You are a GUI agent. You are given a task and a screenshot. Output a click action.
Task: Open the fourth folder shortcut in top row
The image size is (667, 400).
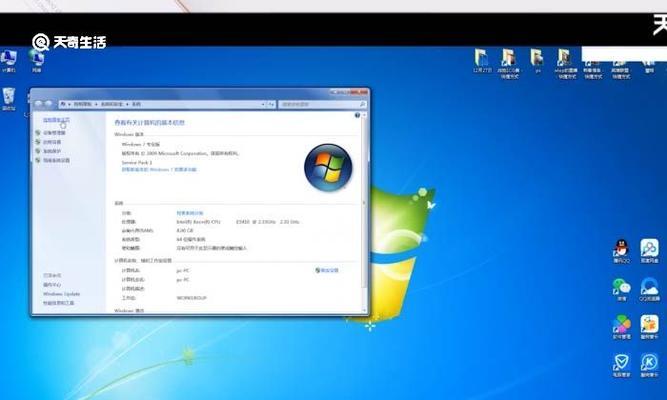[566, 63]
